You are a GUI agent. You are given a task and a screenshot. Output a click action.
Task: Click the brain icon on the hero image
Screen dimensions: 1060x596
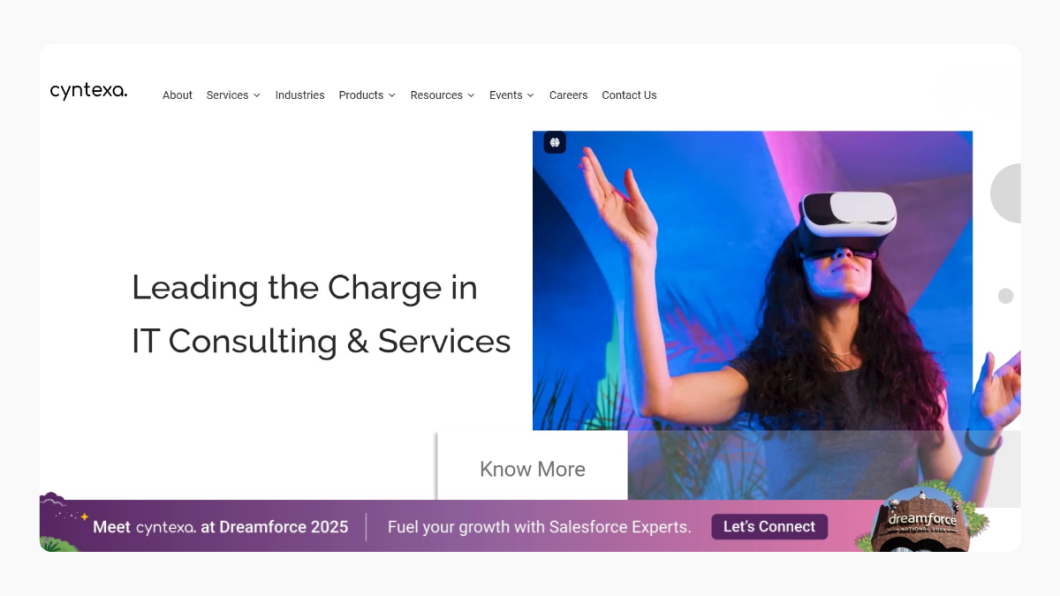pos(554,143)
